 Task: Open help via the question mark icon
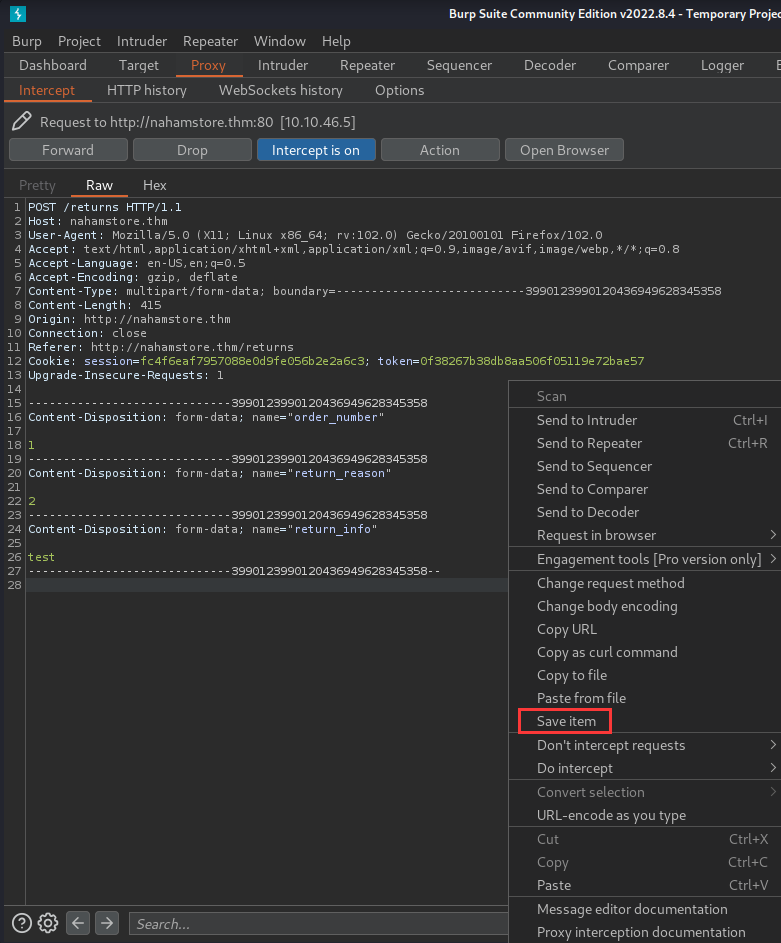click(22, 923)
